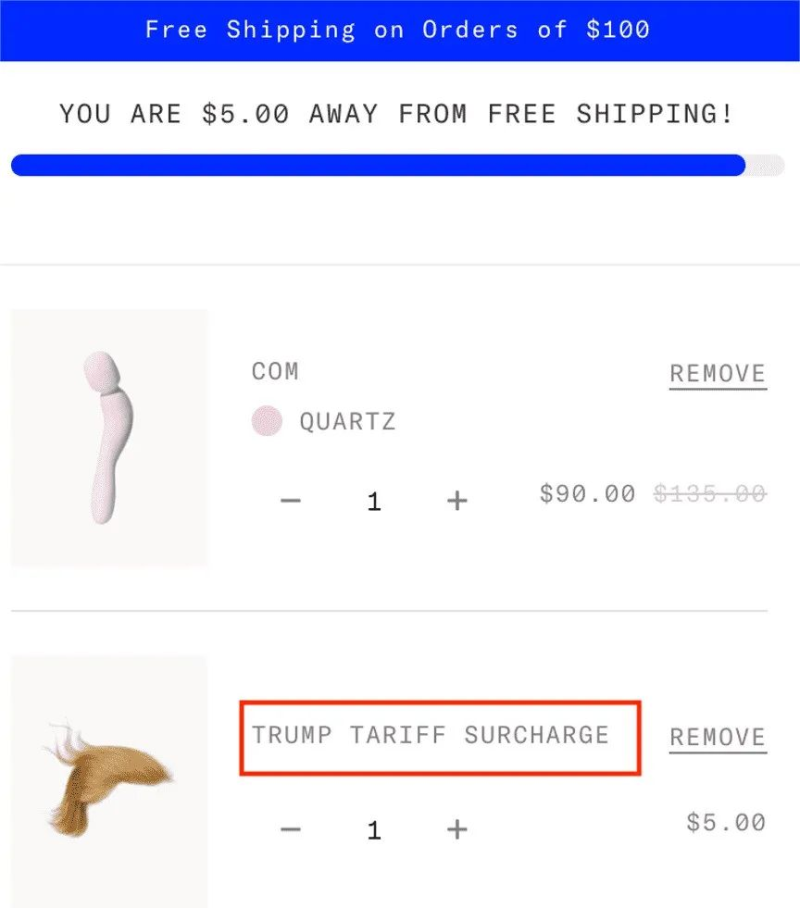Open the COM product thumbnail
The height and width of the screenshot is (908, 800).
[109, 438]
